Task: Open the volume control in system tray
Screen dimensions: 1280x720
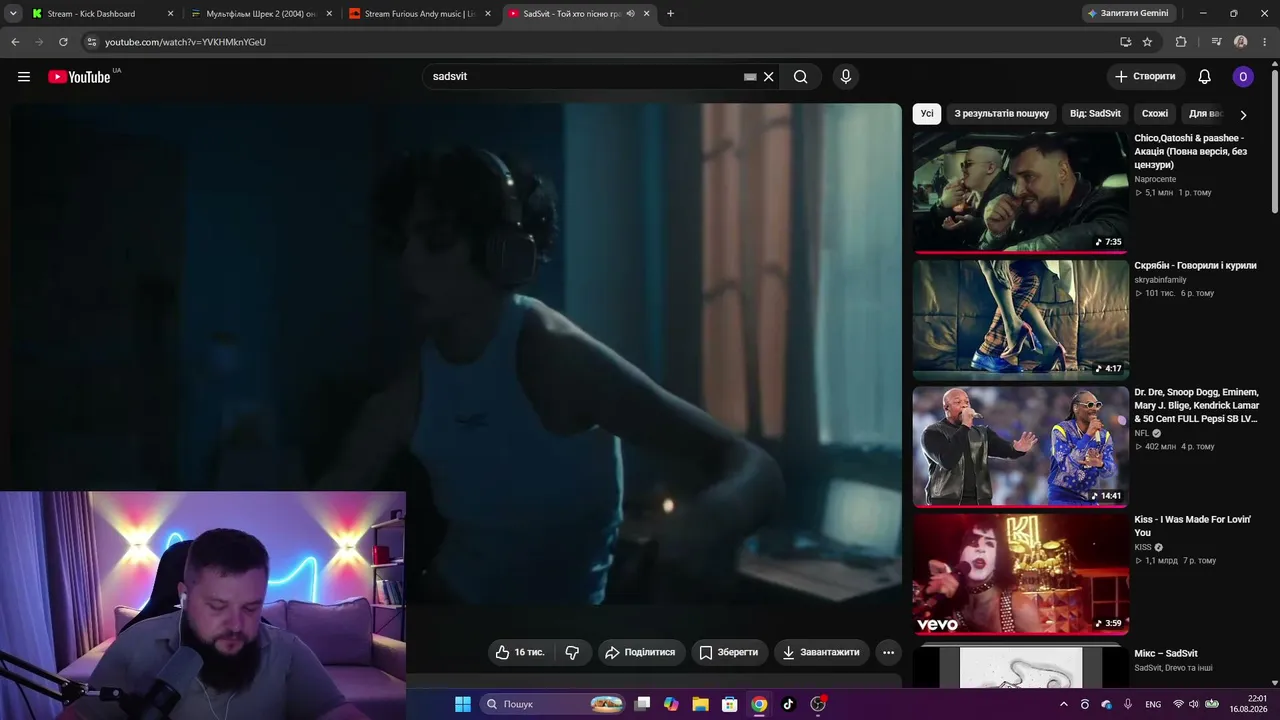Action: pos(1194,704)
